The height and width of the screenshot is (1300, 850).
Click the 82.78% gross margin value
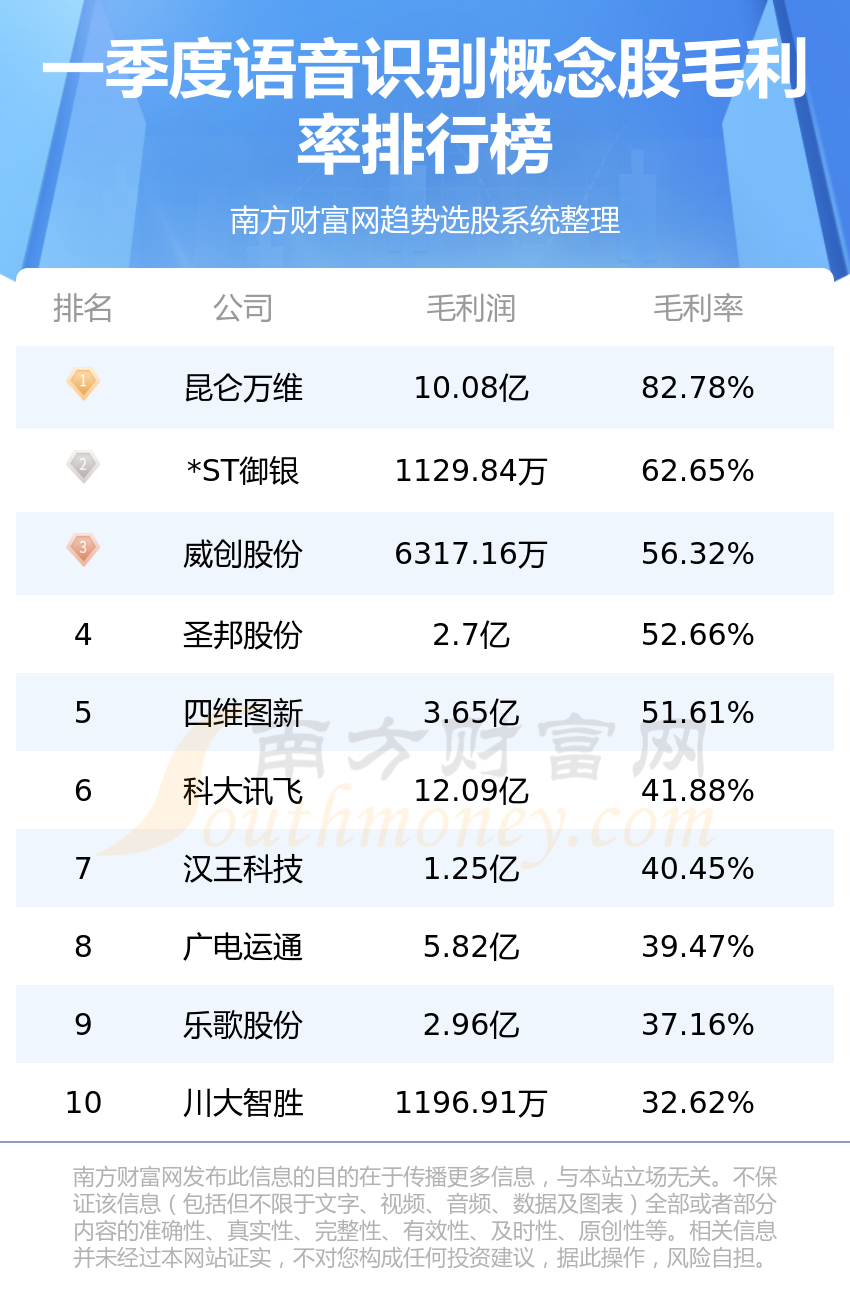pyautogui.click(x=698, y=388)
